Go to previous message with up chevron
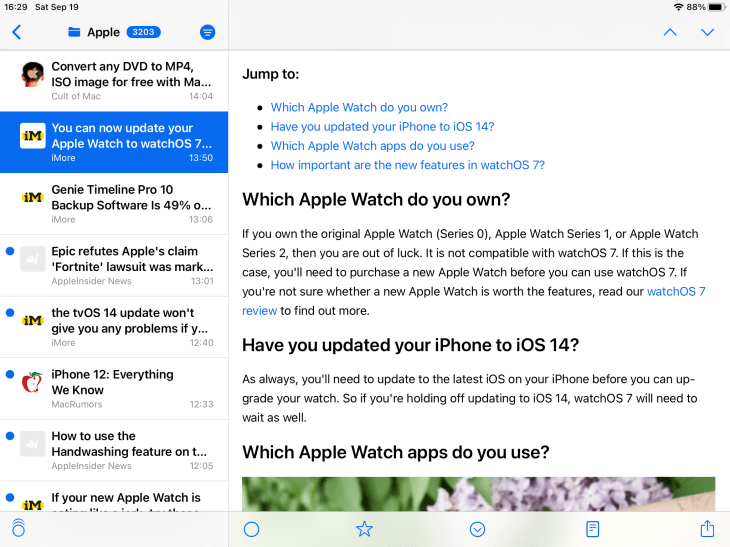730x547 pixels. coord(670,32)
